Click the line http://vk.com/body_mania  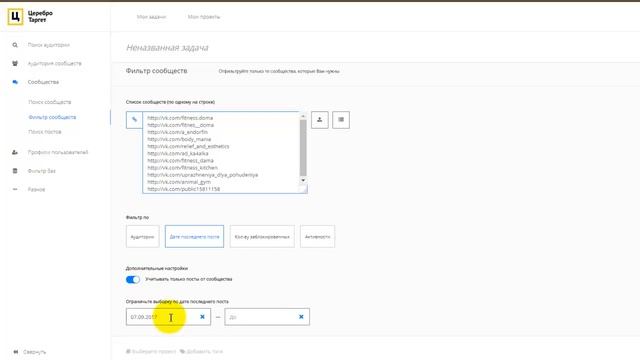click(x=179, y=139)
